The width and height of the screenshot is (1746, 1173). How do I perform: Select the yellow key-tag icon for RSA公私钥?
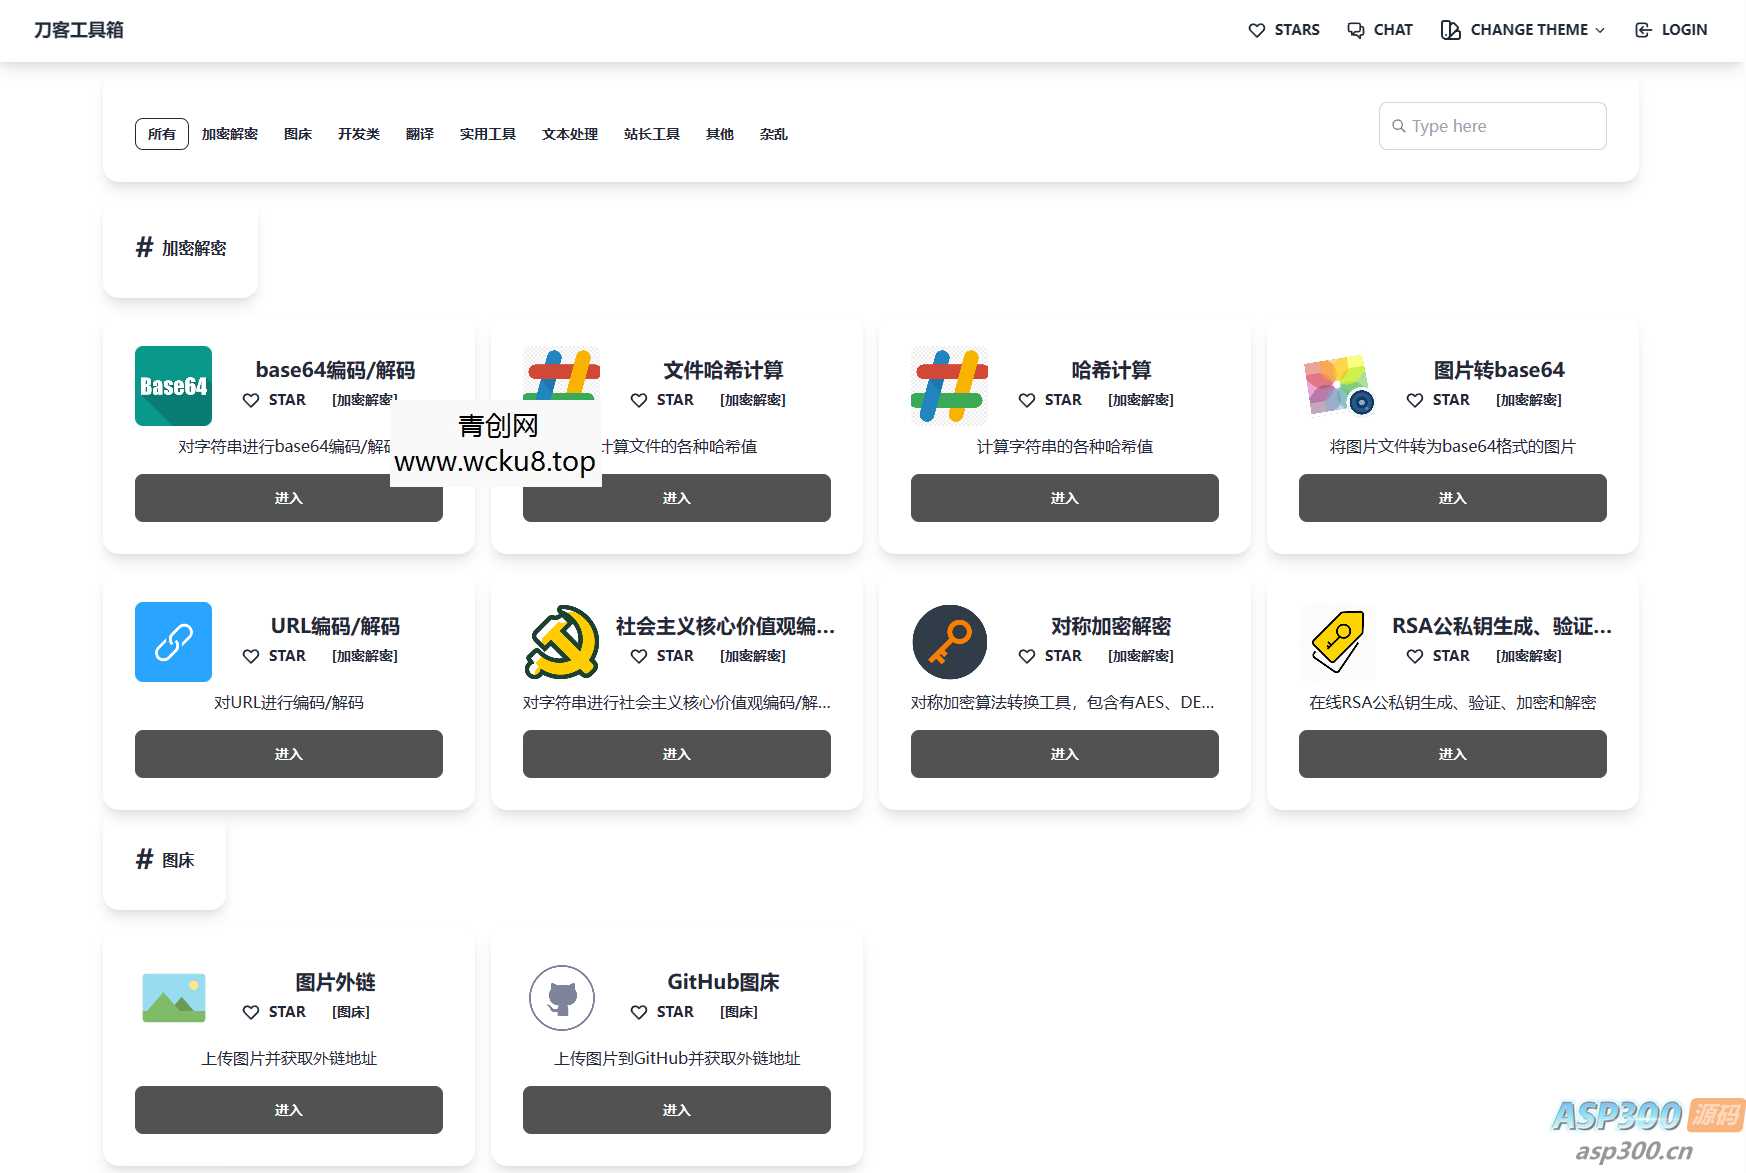tap(1337, 641)
